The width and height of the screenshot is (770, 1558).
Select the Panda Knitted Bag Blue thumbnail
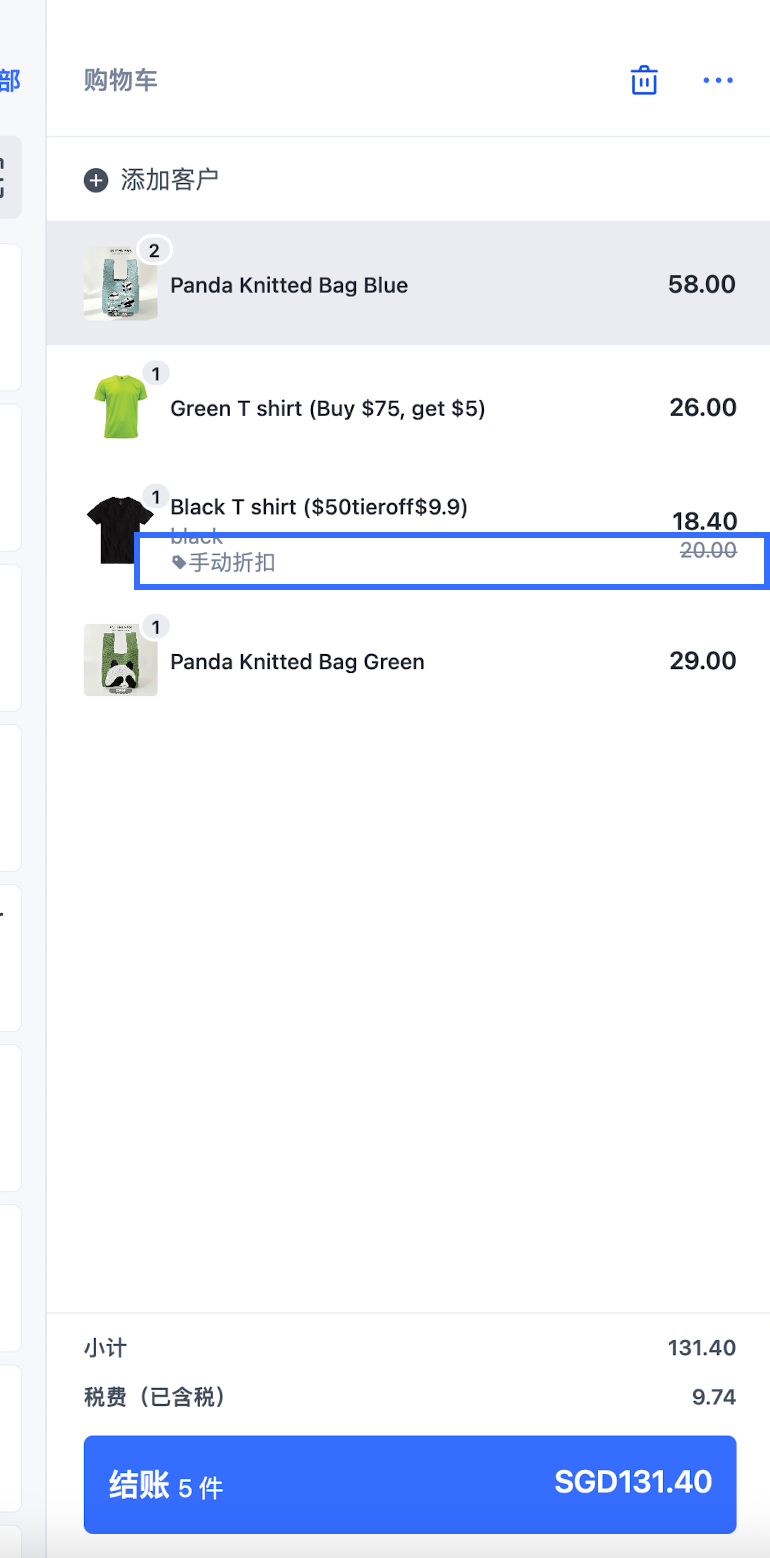coord(121,284)
